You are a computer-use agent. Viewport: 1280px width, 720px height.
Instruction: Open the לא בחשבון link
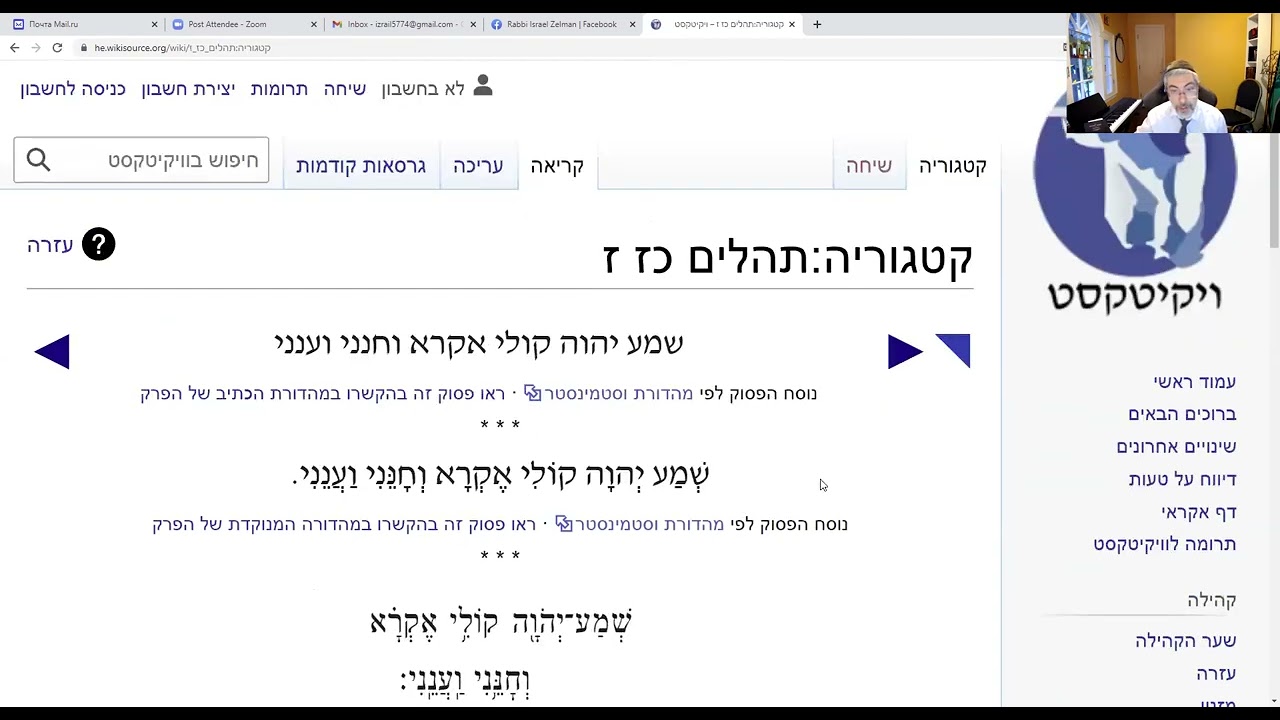423,89
